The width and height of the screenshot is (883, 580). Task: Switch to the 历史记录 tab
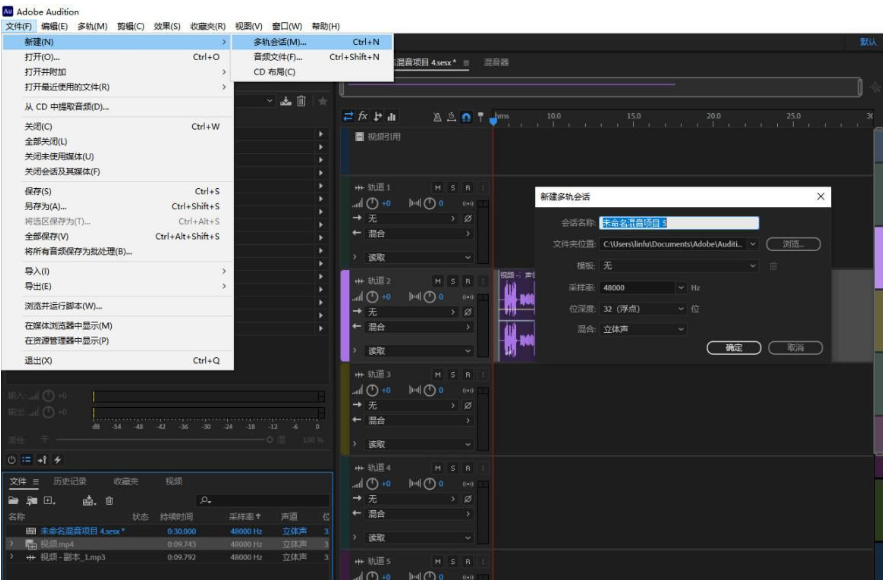tap(70, 481)
